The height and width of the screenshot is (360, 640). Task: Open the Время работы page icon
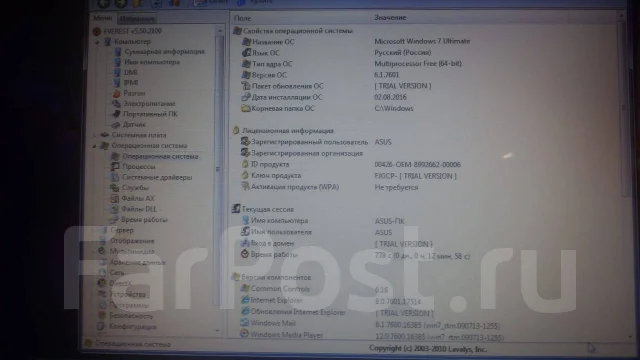coord(114,220)
